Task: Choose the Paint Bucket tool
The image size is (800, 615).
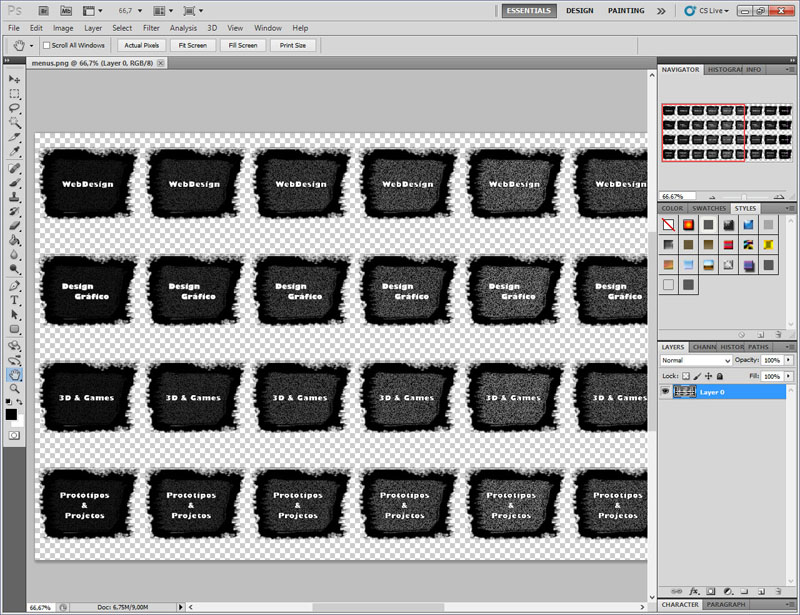Action: [x=14, y=240]
